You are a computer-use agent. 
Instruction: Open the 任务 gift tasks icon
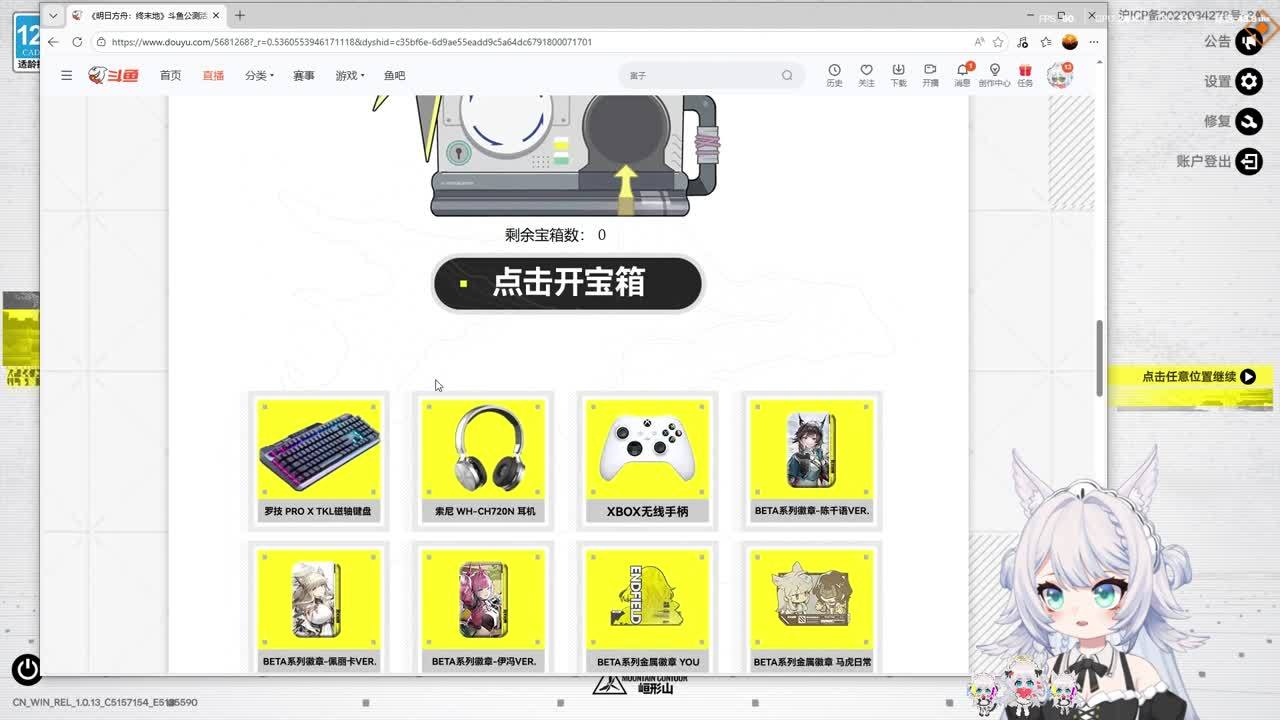pyautogui.click(x=1025, y=74)
